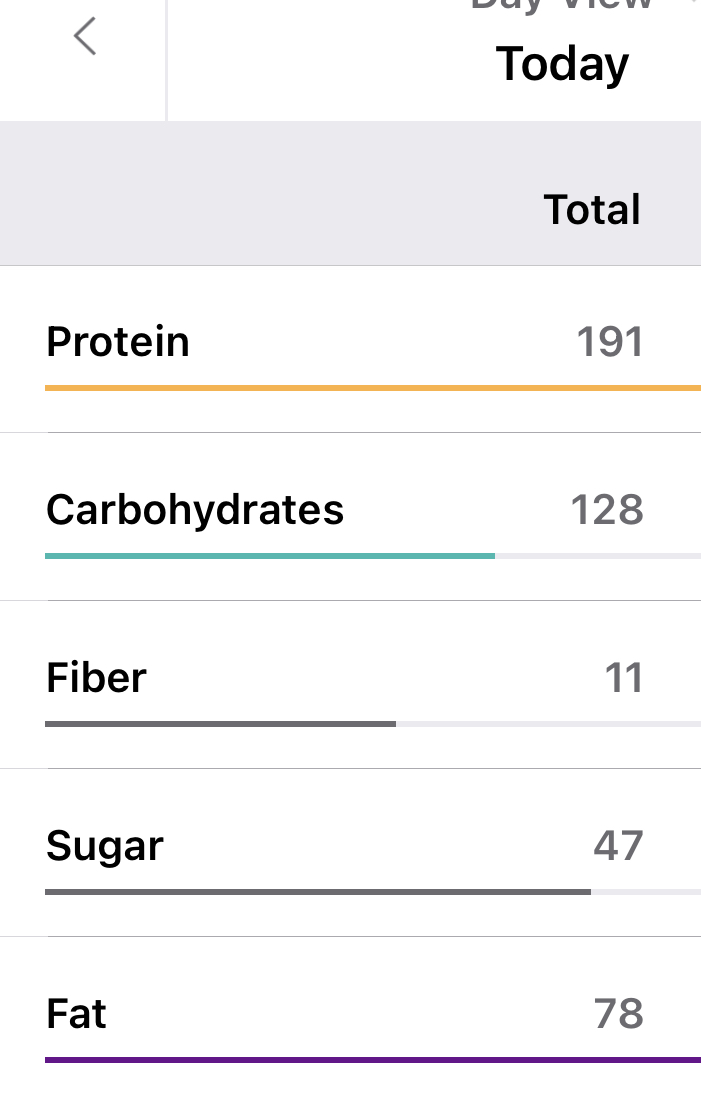Click the unfilled end of the Carbohydrates bar

(x=598, y=555)
